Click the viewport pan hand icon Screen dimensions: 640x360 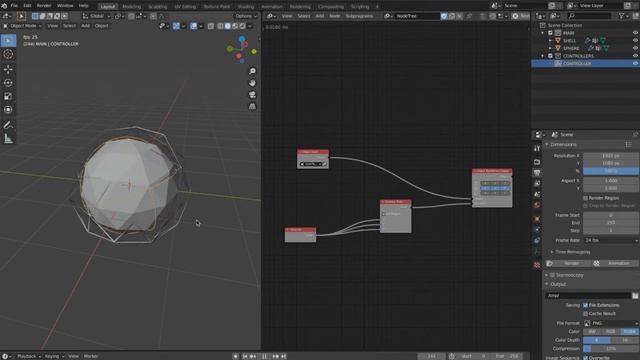coord(252,83)
